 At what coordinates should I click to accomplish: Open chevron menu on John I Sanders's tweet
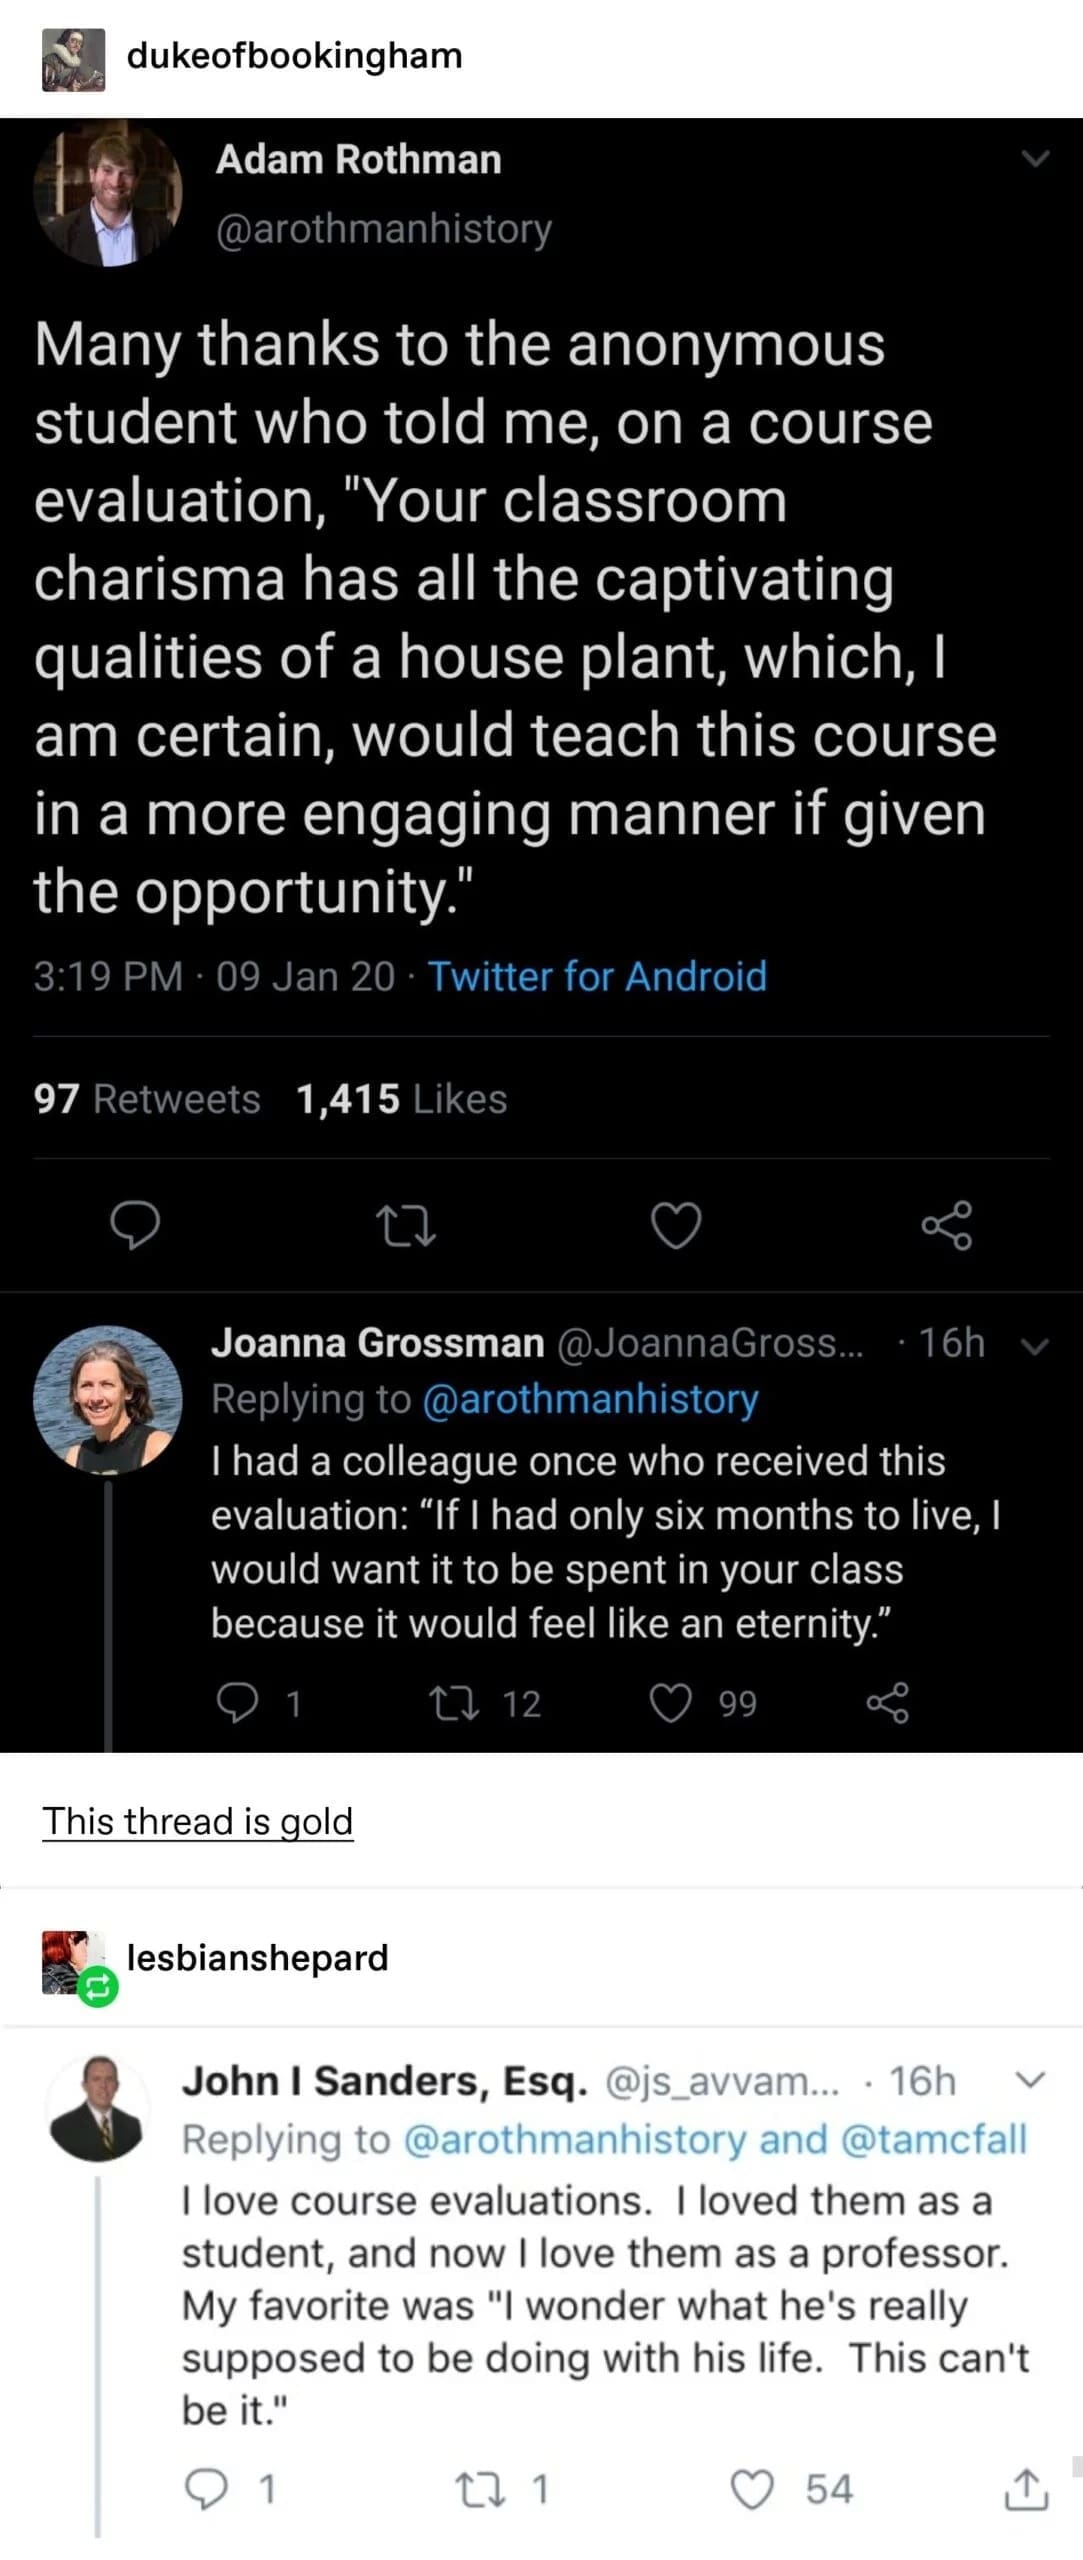(1030, 2081)
